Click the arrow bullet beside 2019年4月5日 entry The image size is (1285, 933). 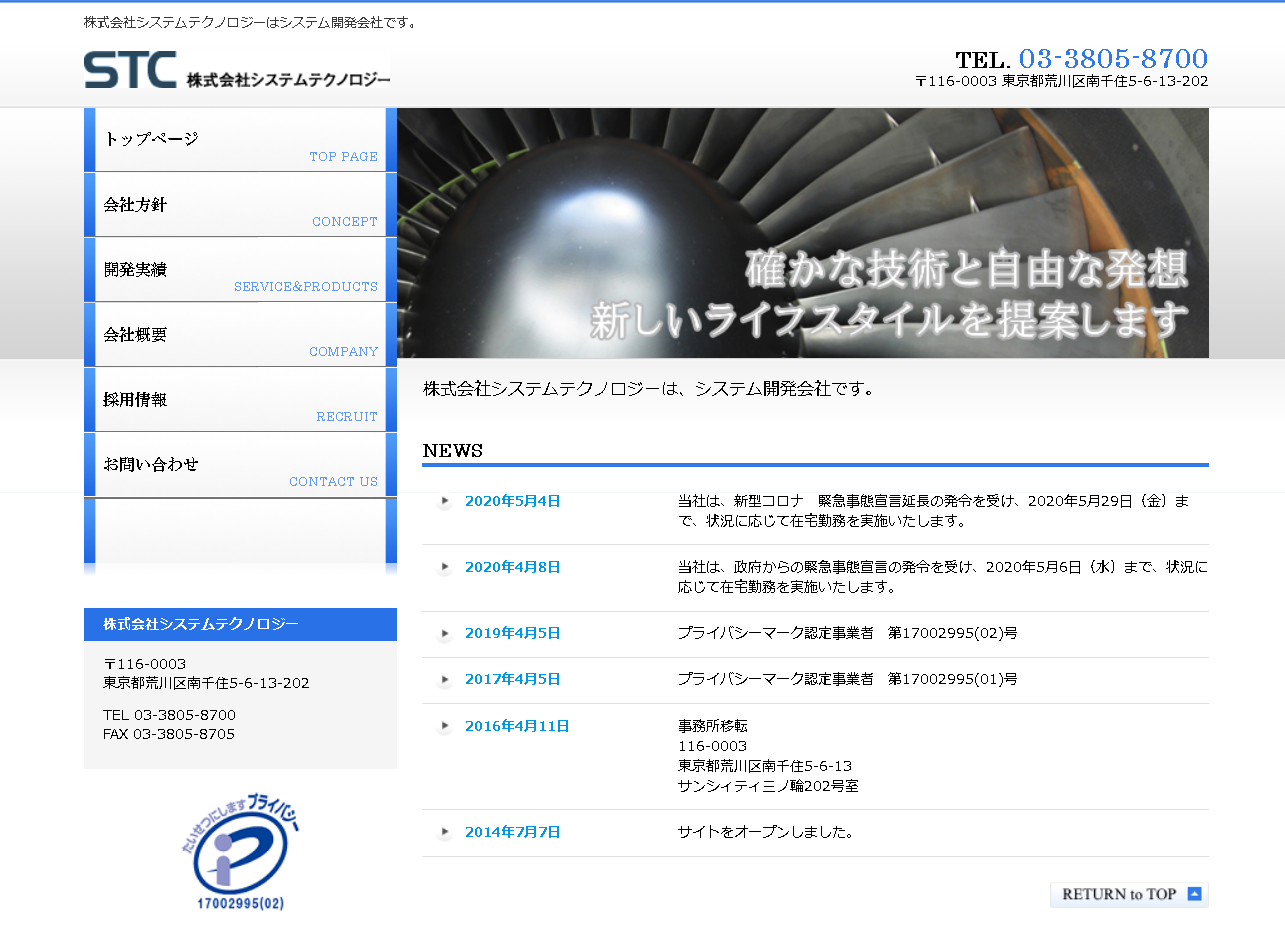click(443, 633)
